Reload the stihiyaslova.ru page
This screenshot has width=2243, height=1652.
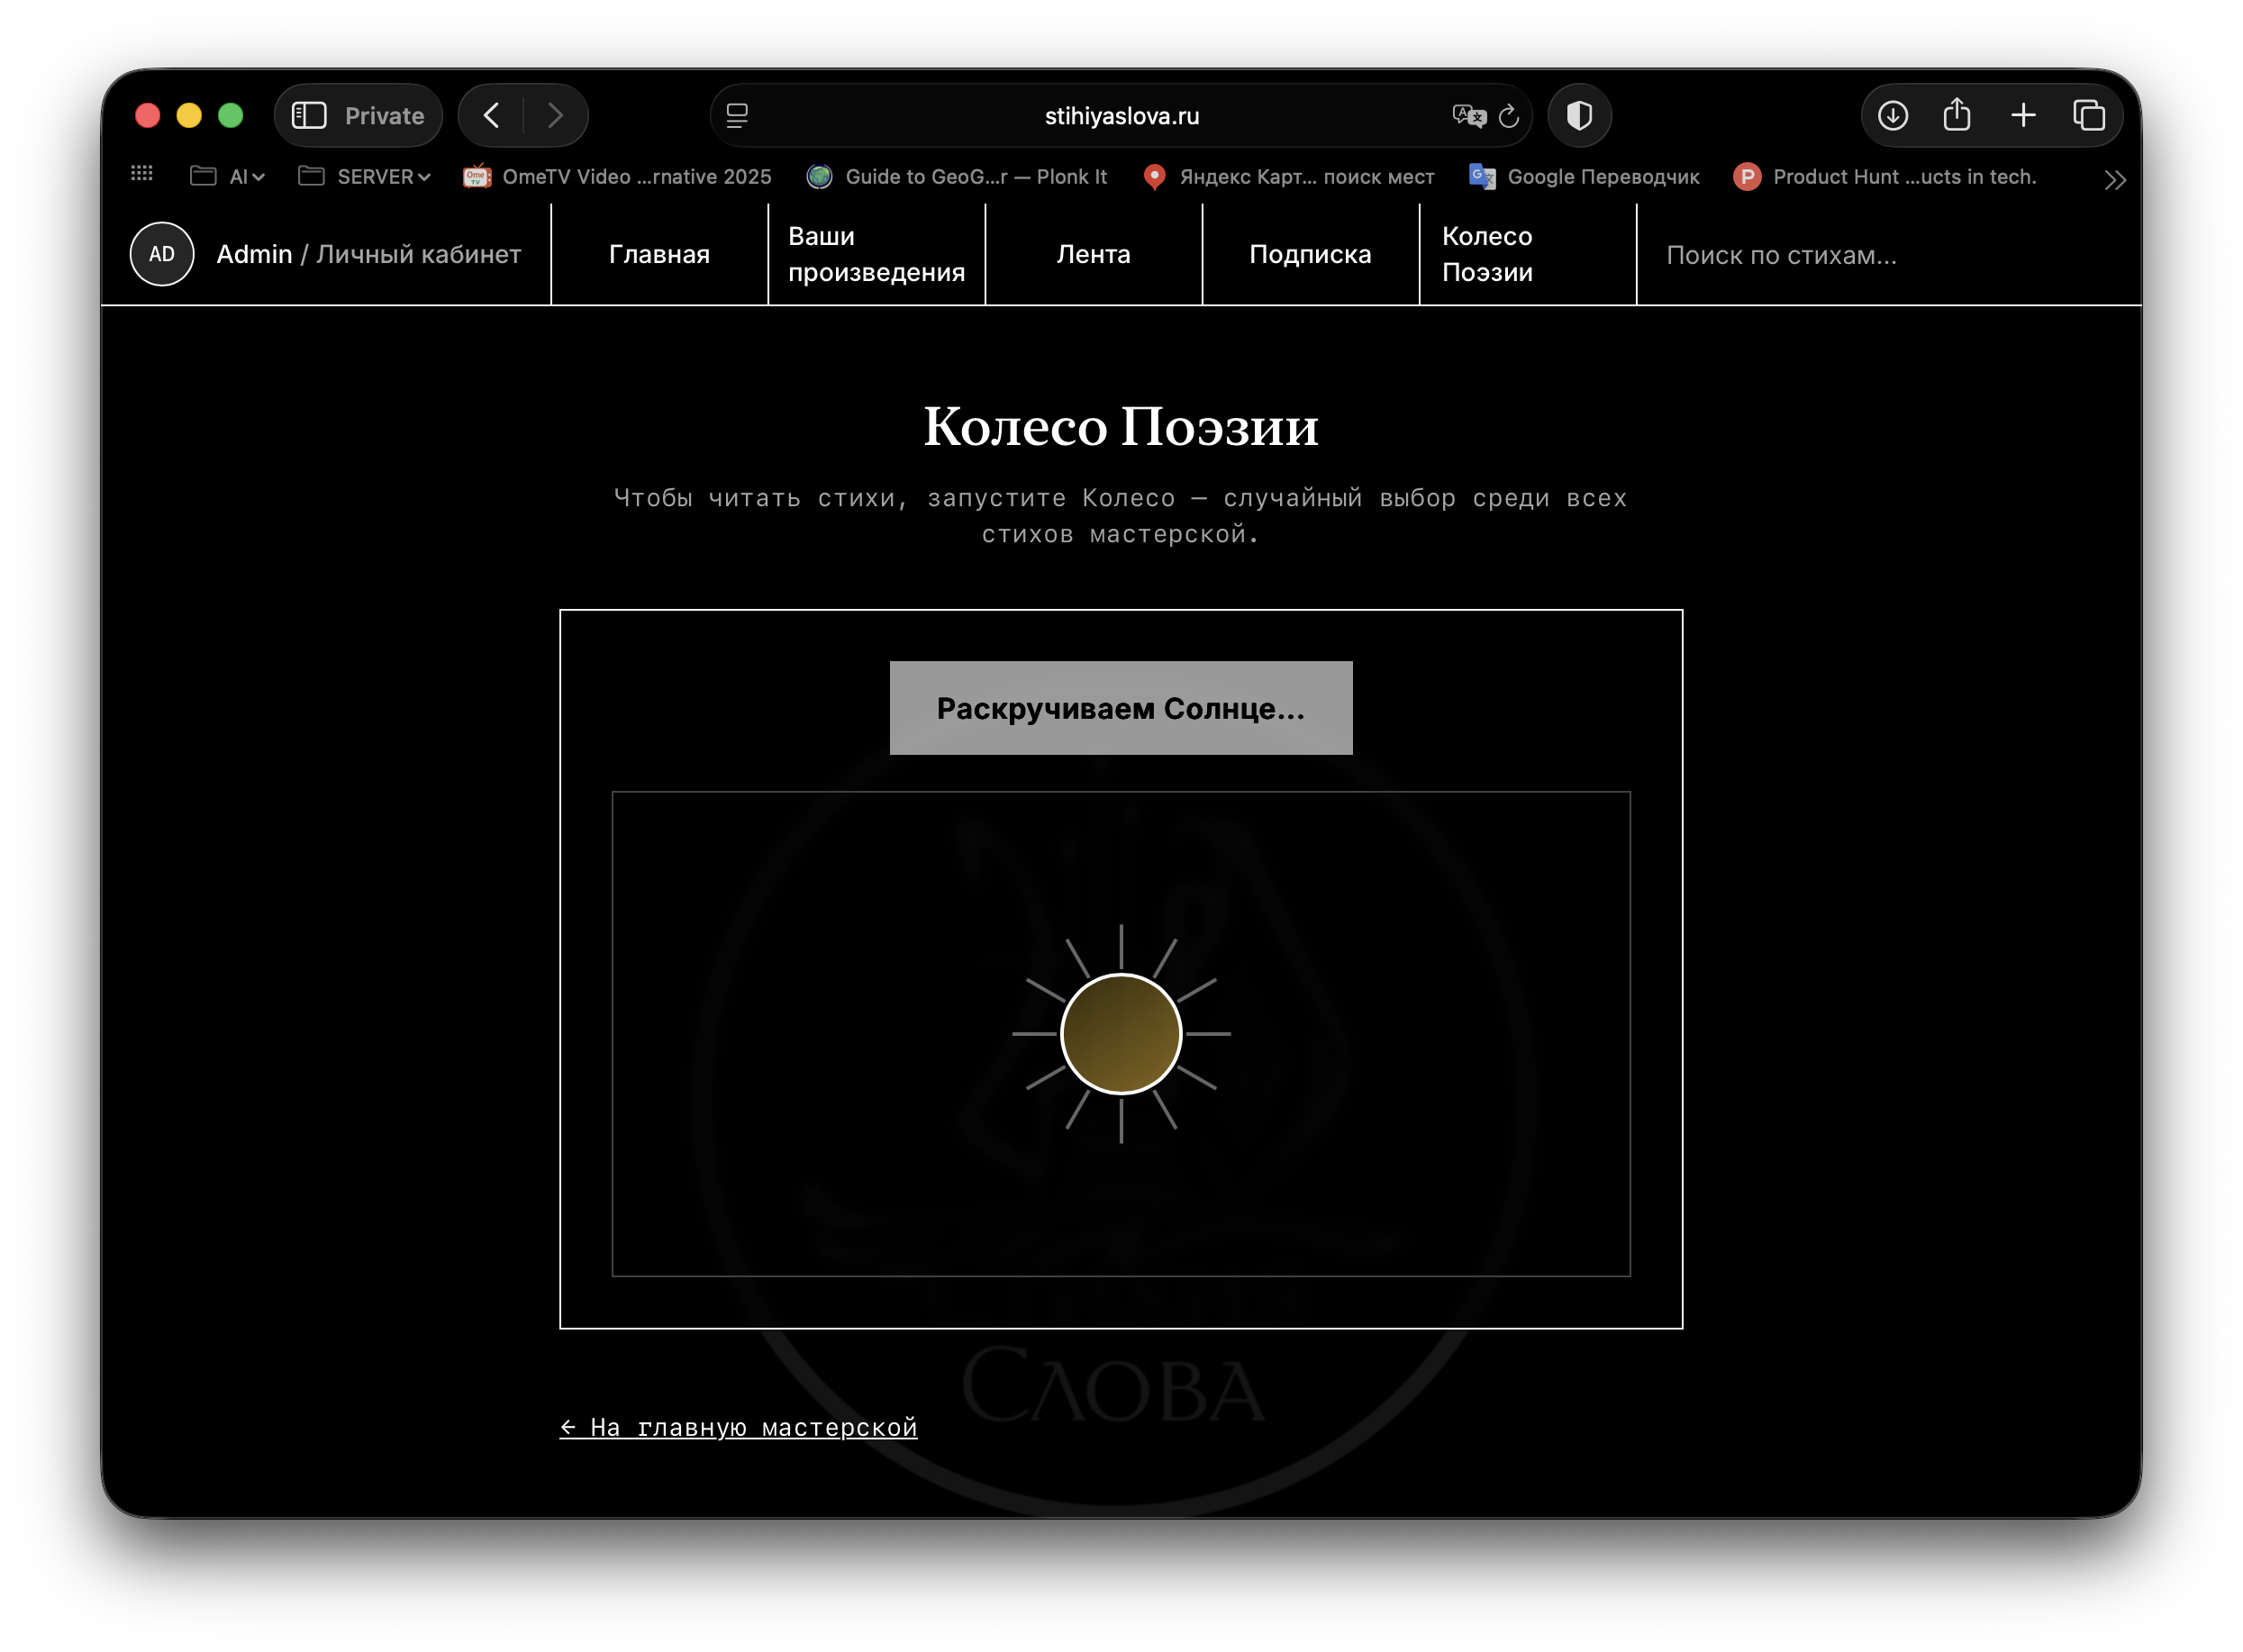1509,116
